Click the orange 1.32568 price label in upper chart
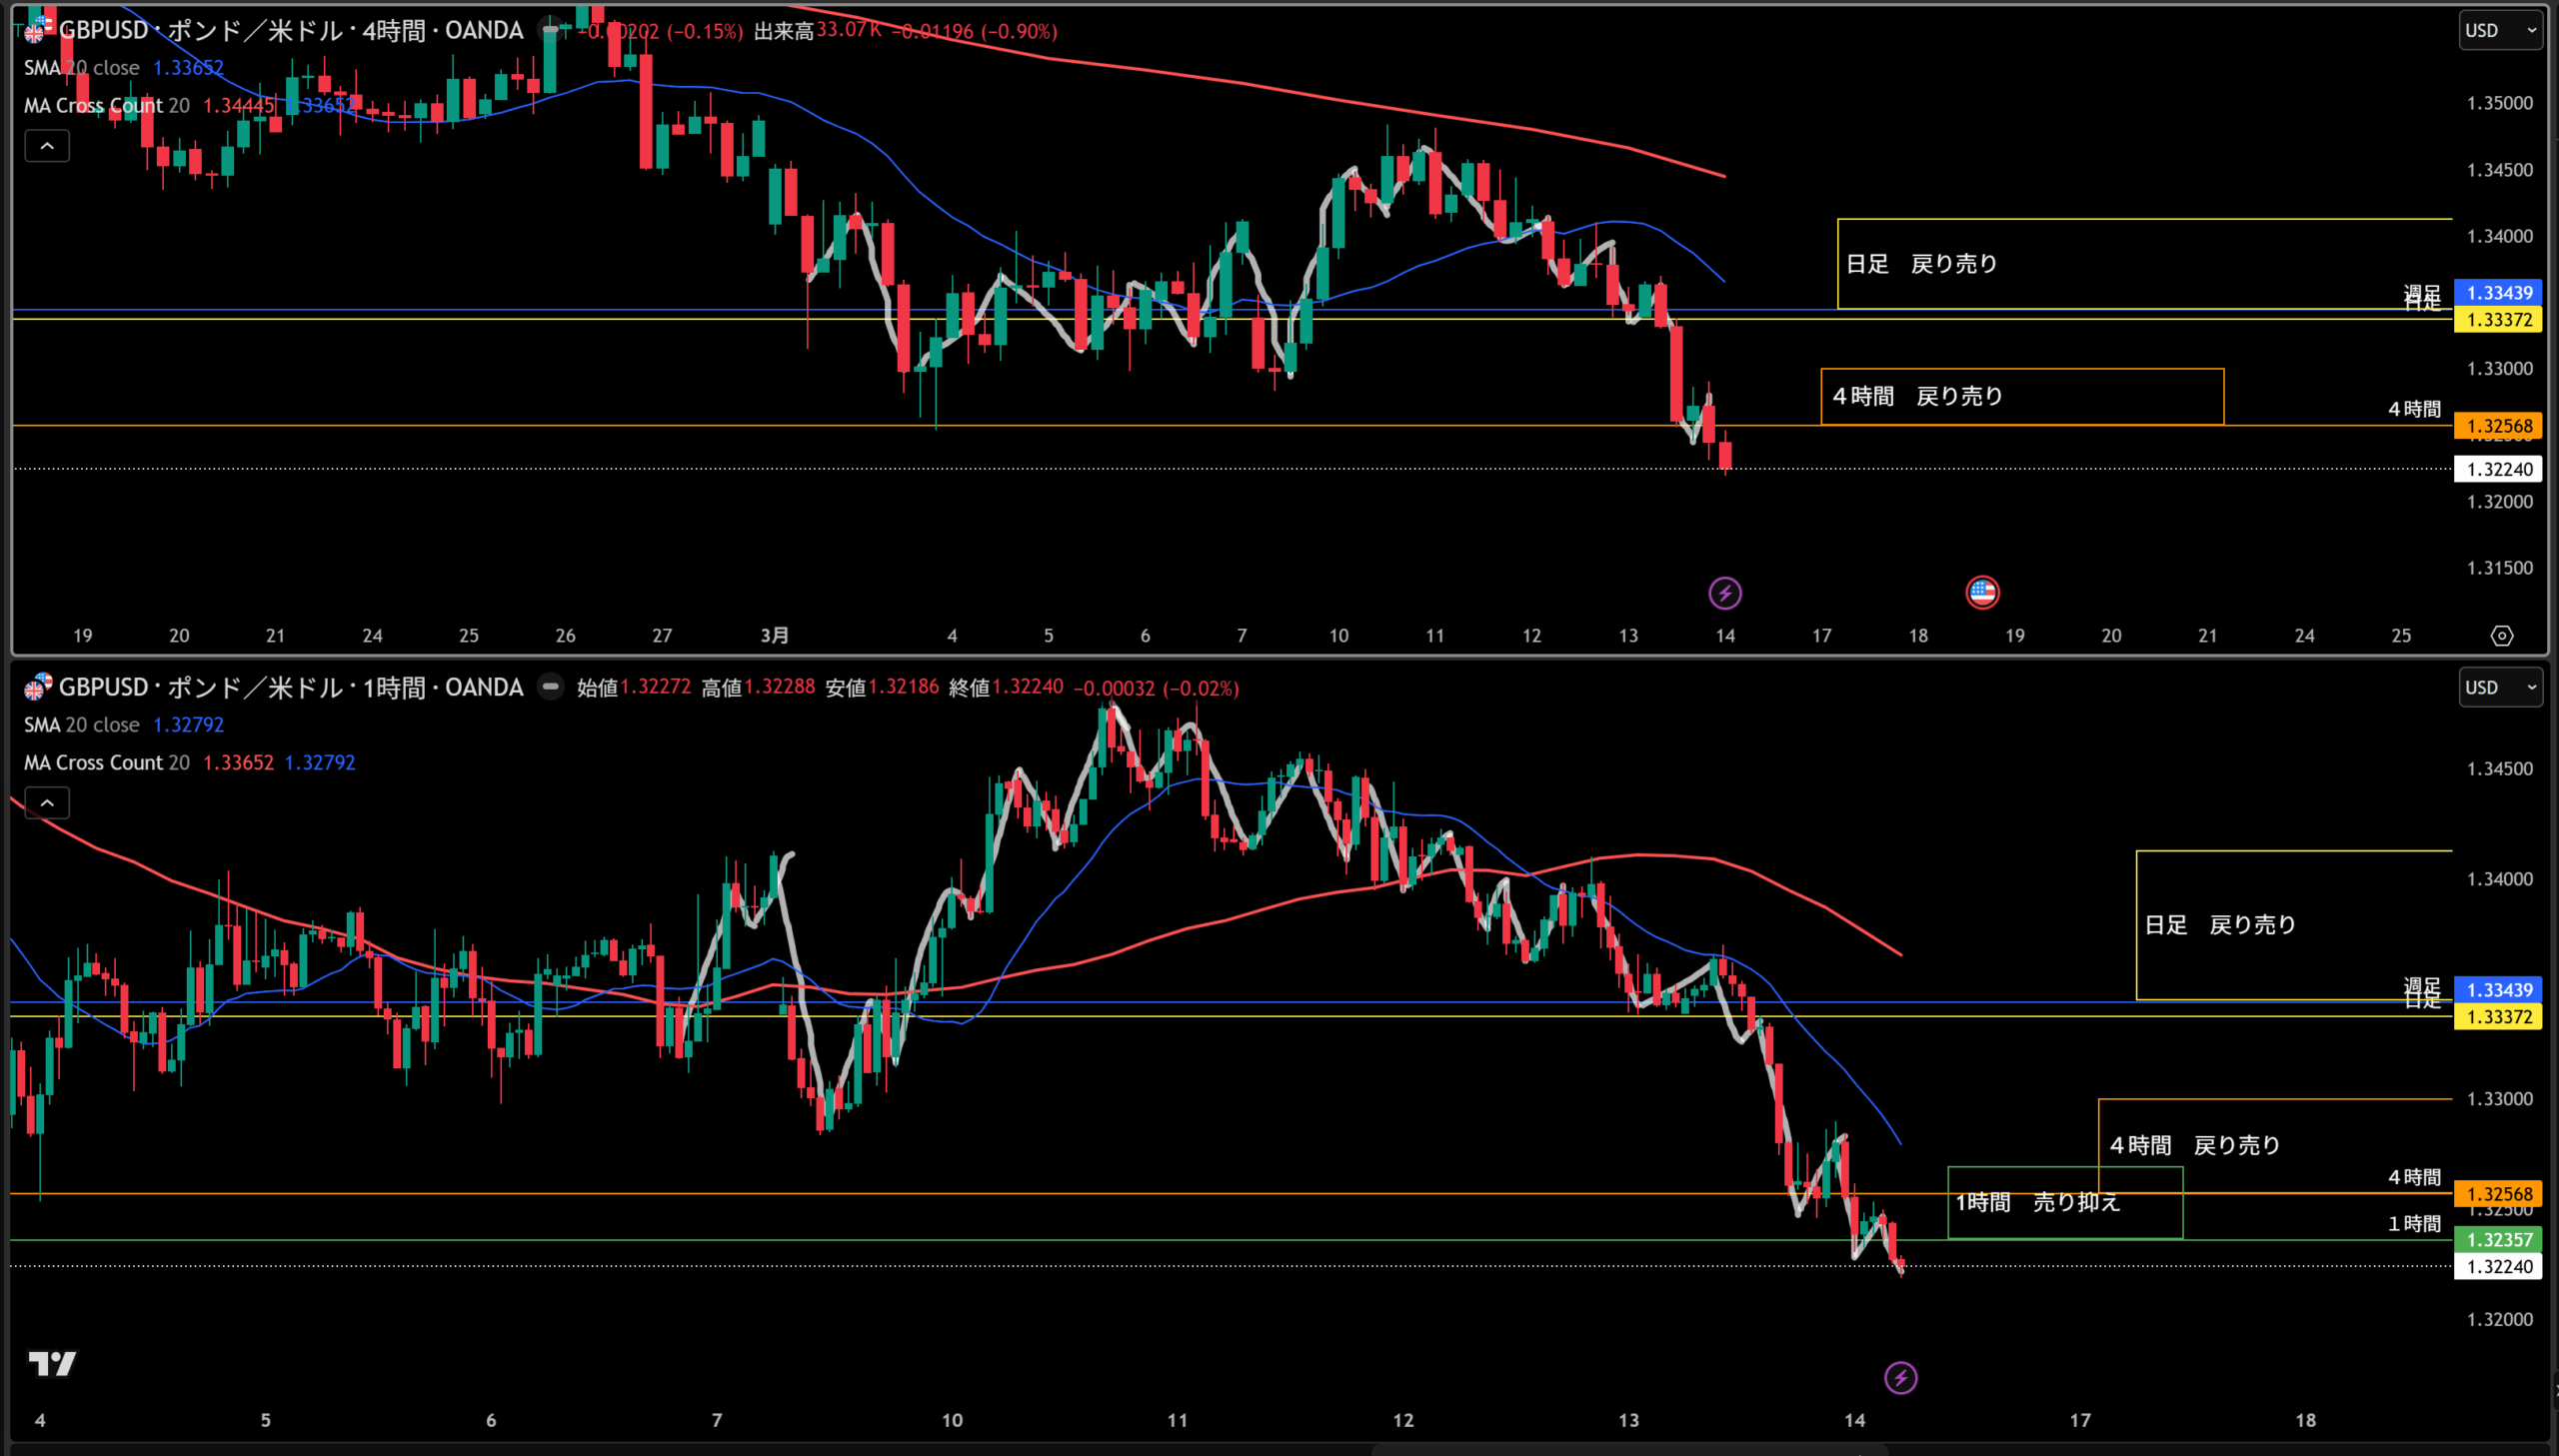The image size is (2559, 1456). click(2498, 426)
